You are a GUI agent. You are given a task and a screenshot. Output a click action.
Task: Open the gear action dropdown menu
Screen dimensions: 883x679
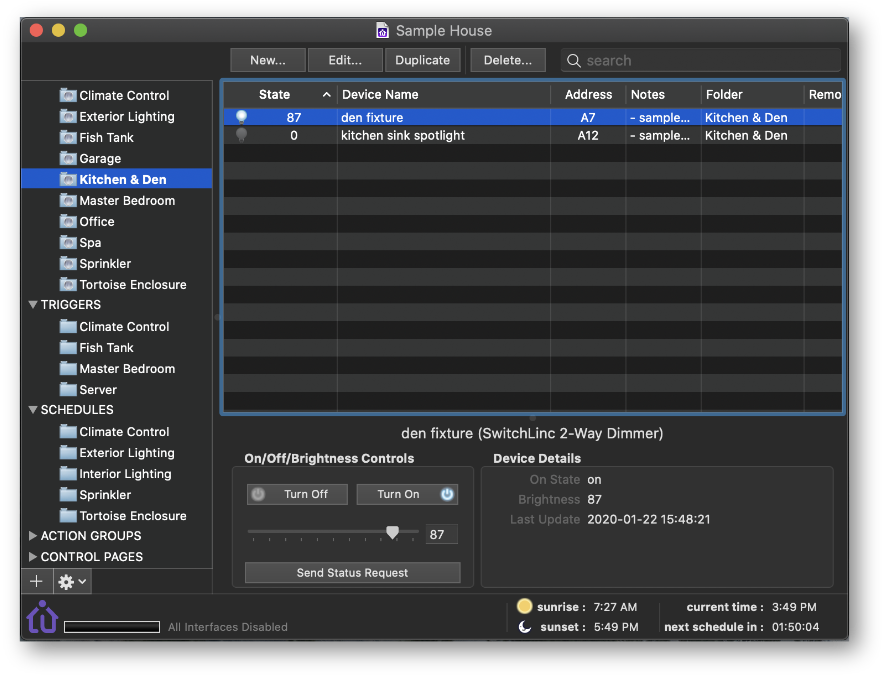tap(73, 581)
